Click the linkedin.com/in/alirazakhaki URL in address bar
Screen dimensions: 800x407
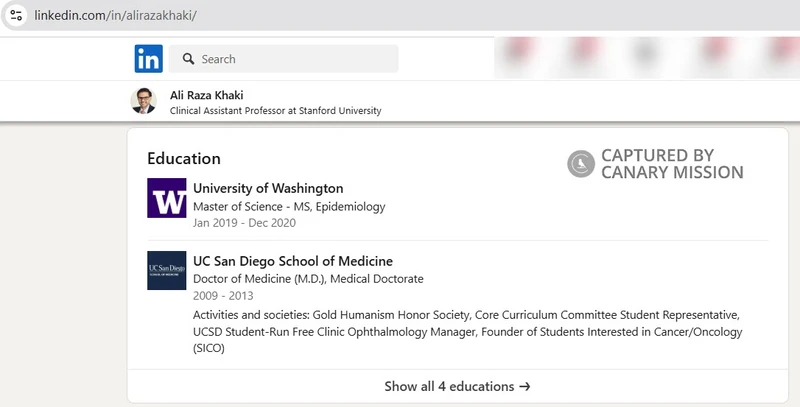pyautogui.click(x=115, y=15)
